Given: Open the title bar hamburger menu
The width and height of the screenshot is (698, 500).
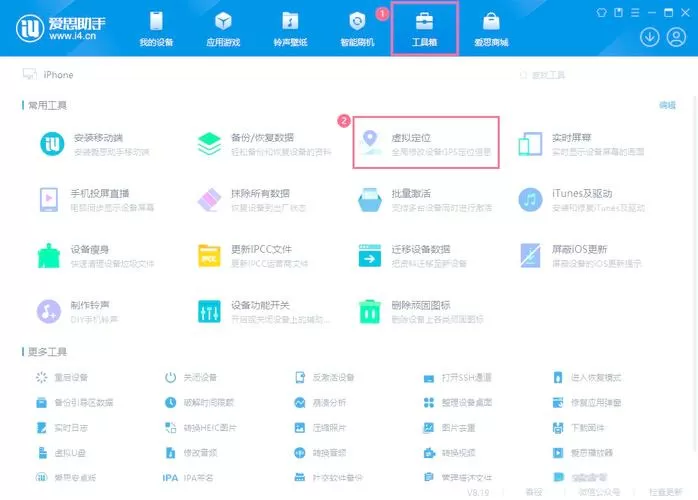Looking at the screenshot, I should pos(635,12).
